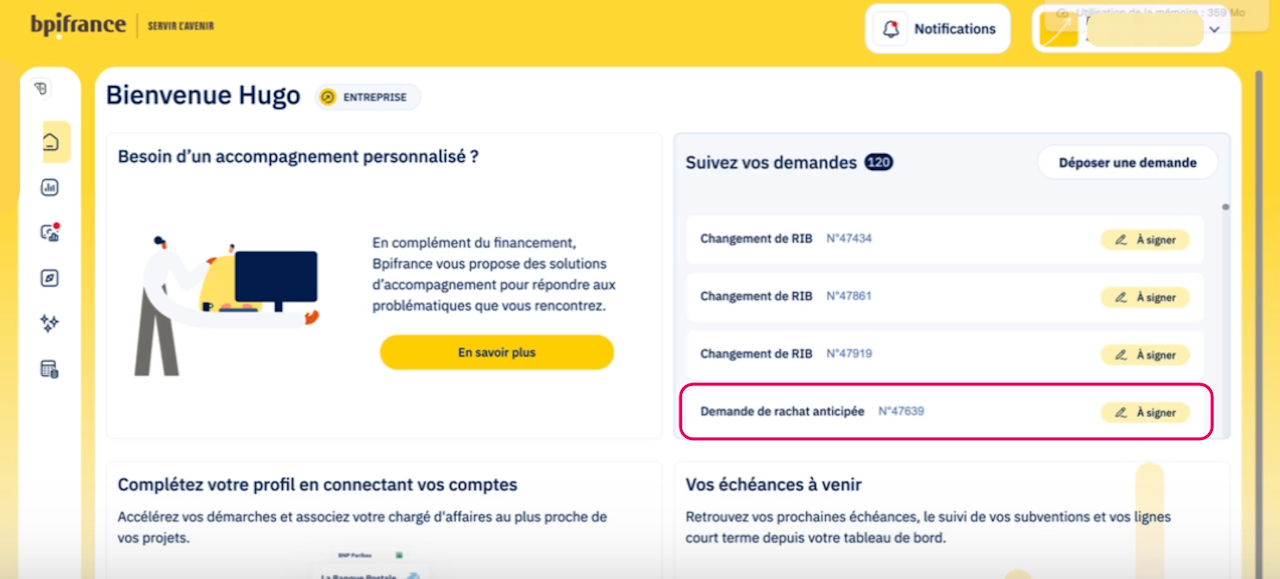Open "Demande de rachat anticipée" N°47639 row
Screen dimensions: 1280x579
click(x=782, y=411)
